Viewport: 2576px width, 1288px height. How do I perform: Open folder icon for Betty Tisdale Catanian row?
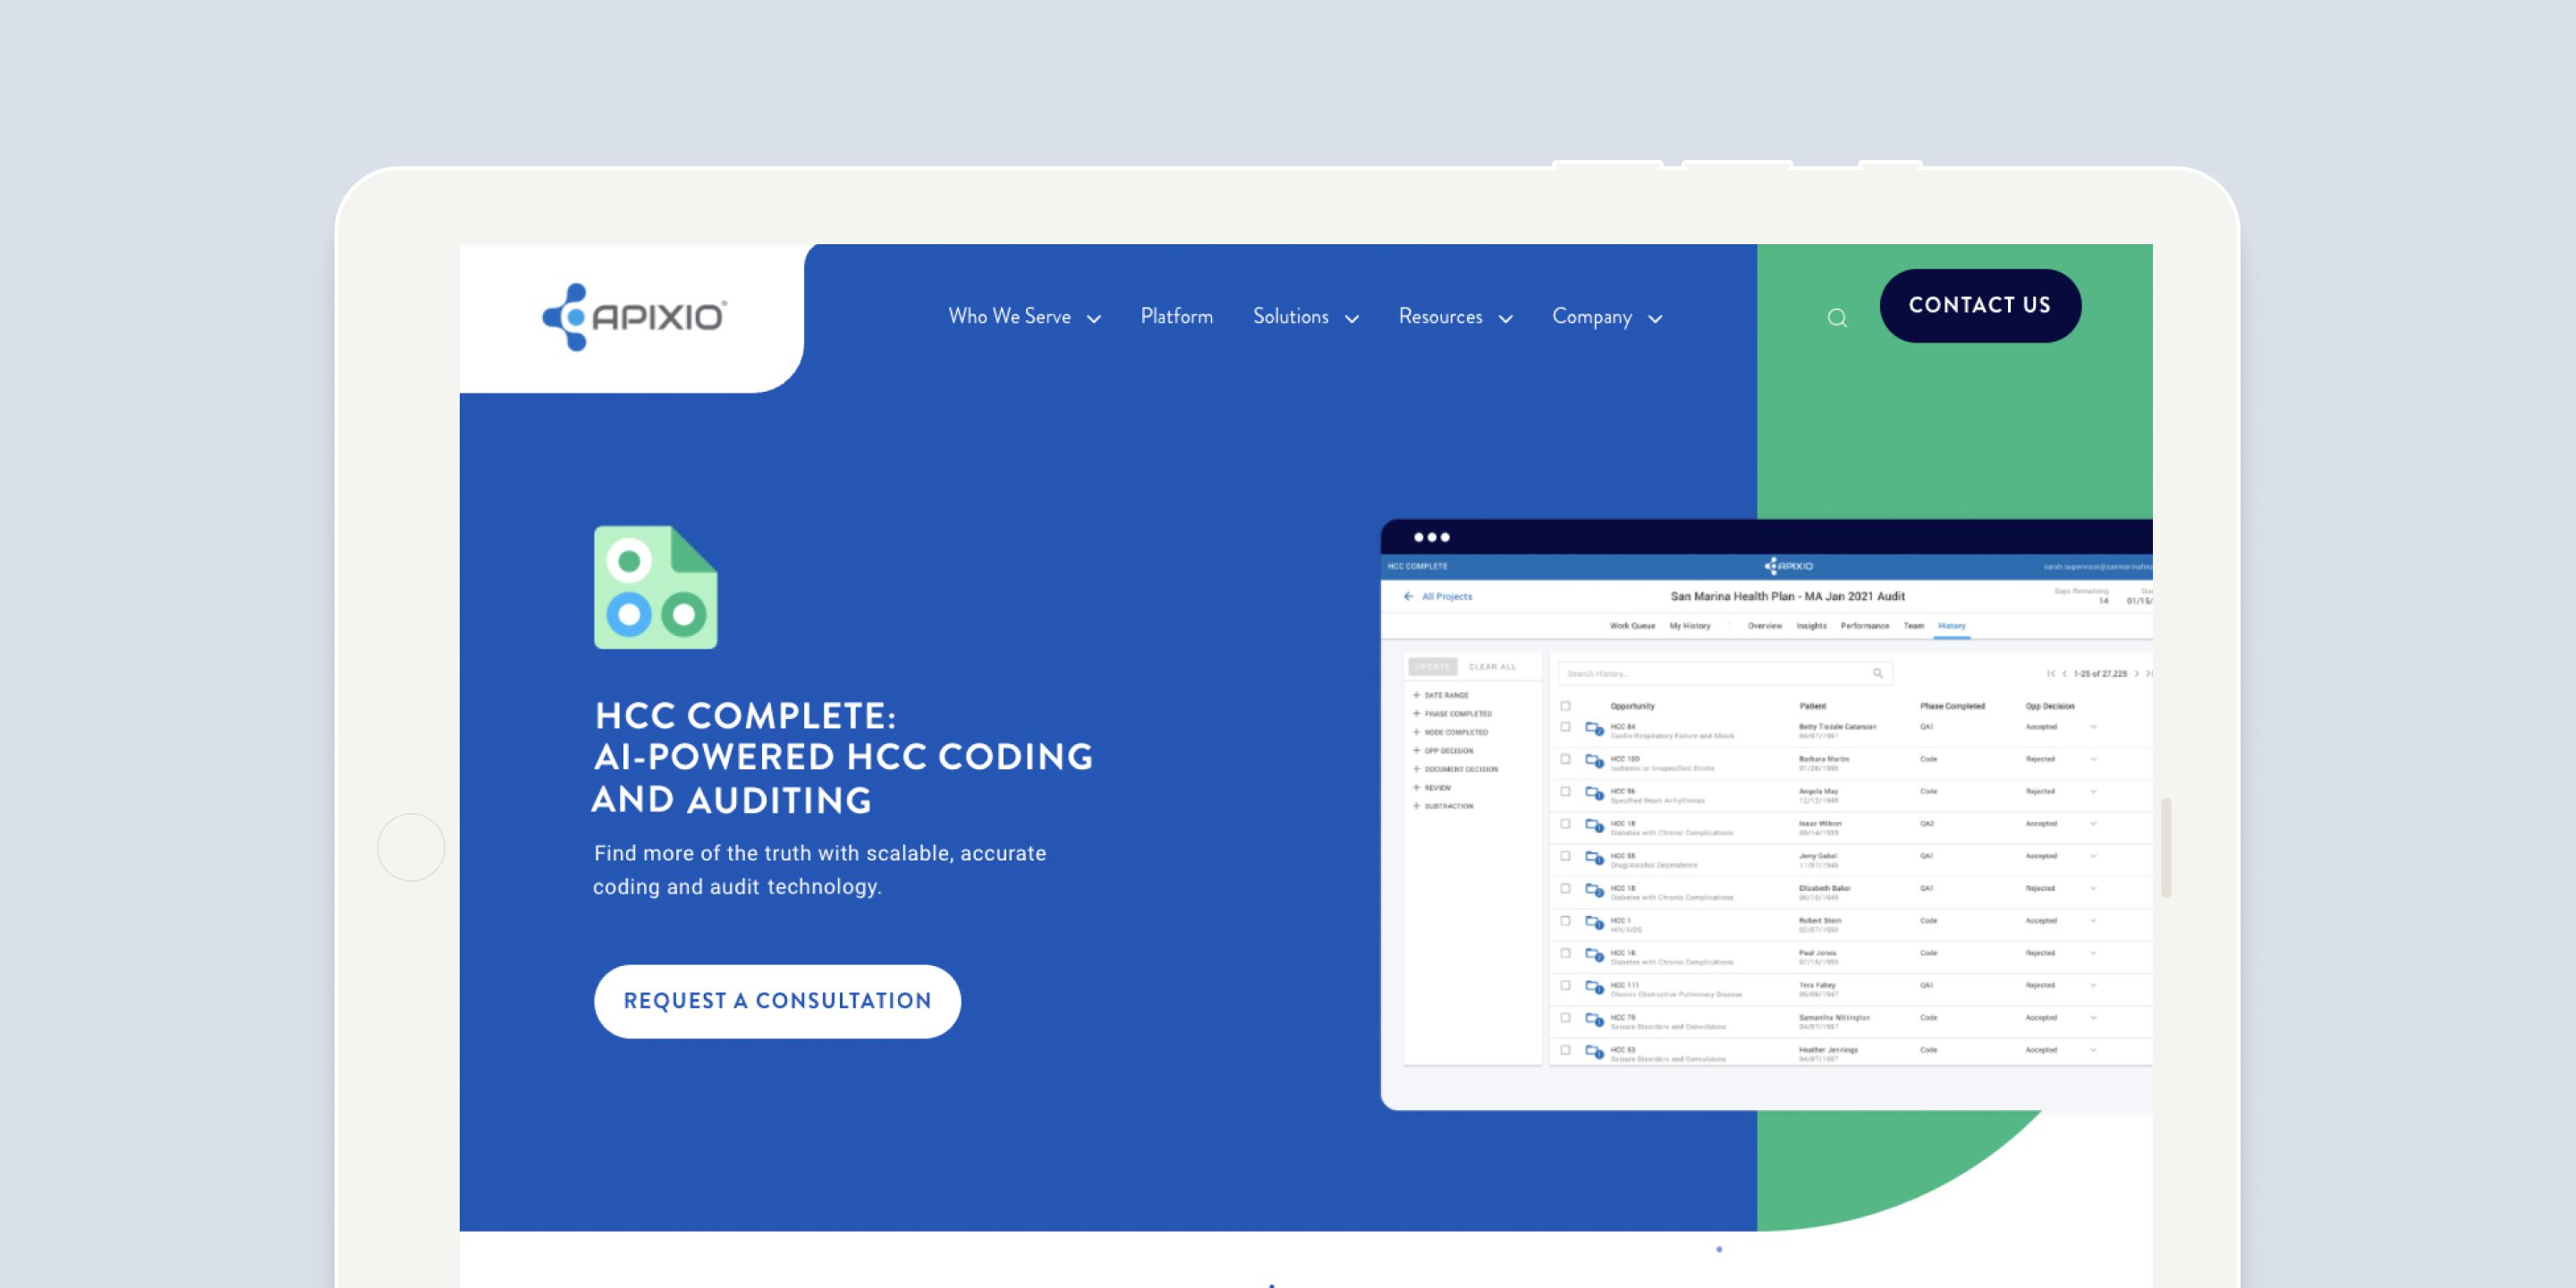point(1594,730)
